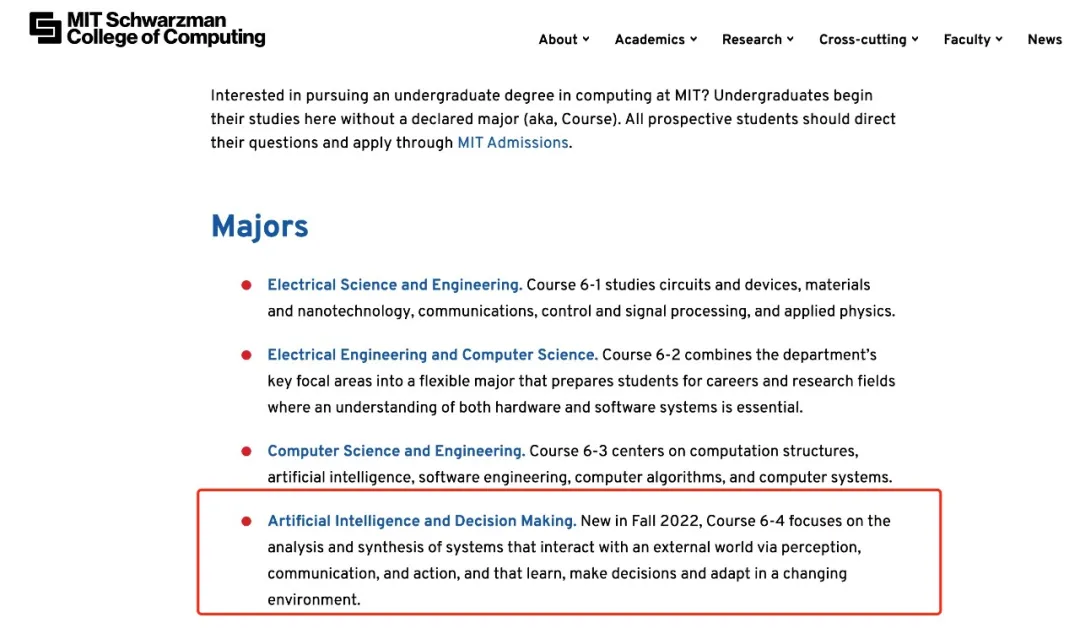Image resolution: width=1080 pixels, height=628 pixels.
Task: Click the MIT Schwarzman College of Computing logo icon
Action: (45, 28)
